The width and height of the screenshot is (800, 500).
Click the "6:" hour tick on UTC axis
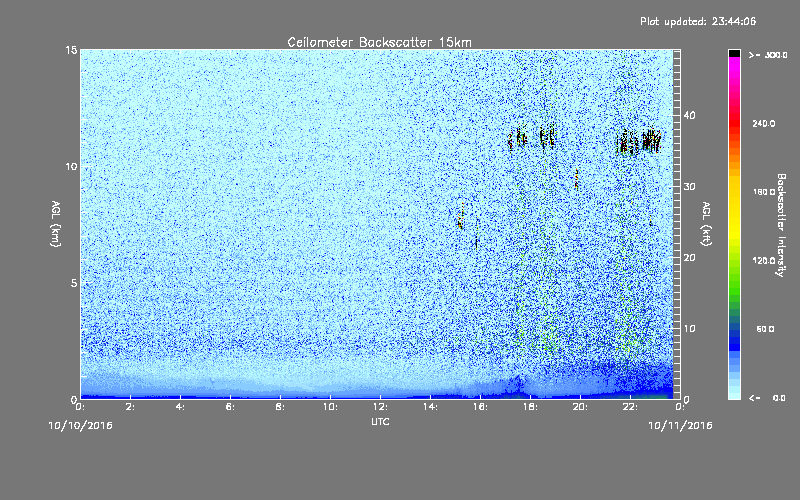point(231,407)
